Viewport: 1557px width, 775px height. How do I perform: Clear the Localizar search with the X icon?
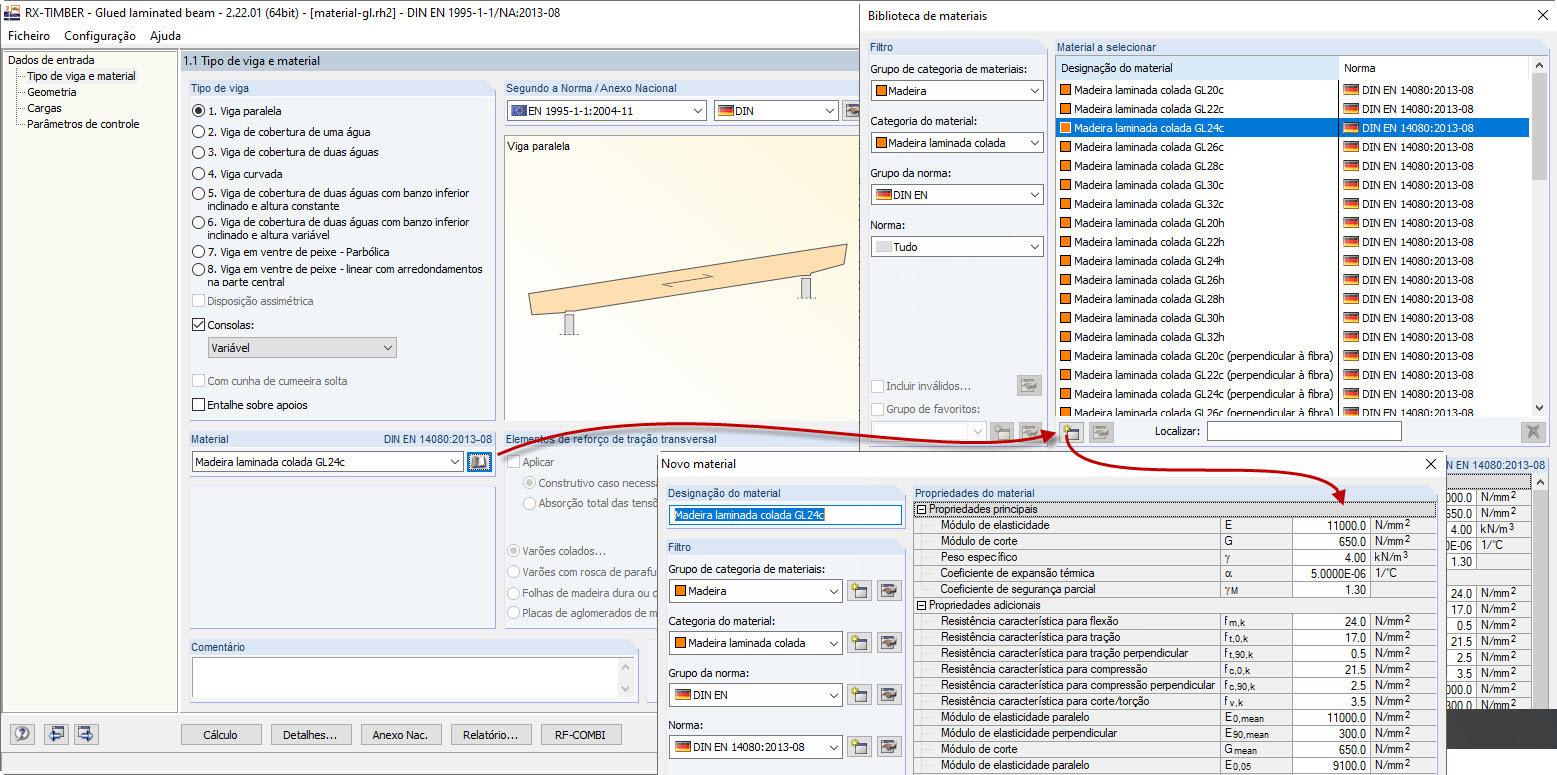coord(1532,431)
